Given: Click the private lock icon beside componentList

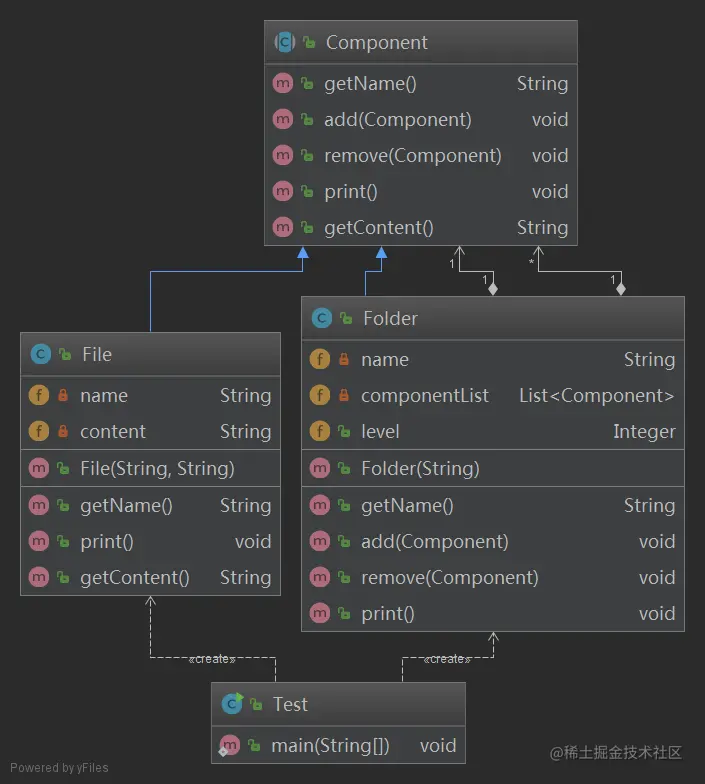Looking at the screenshot, I should pos(344,395).
